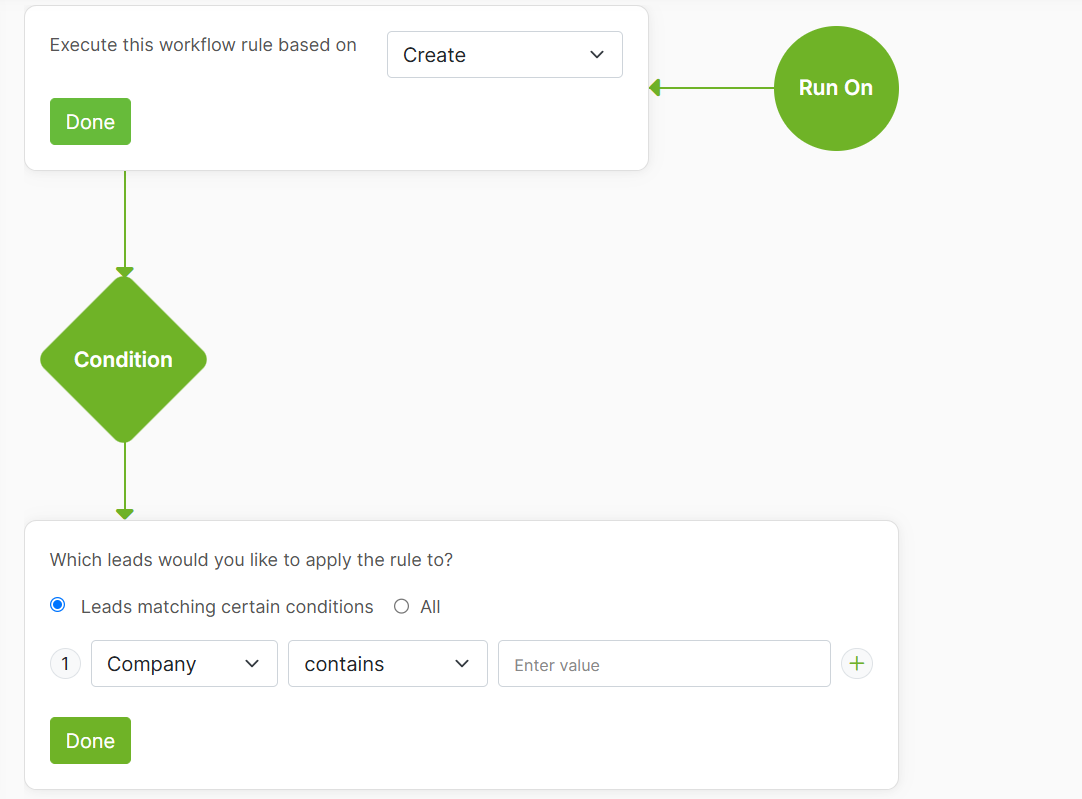Focus the Enter value text field

point(664,664)
